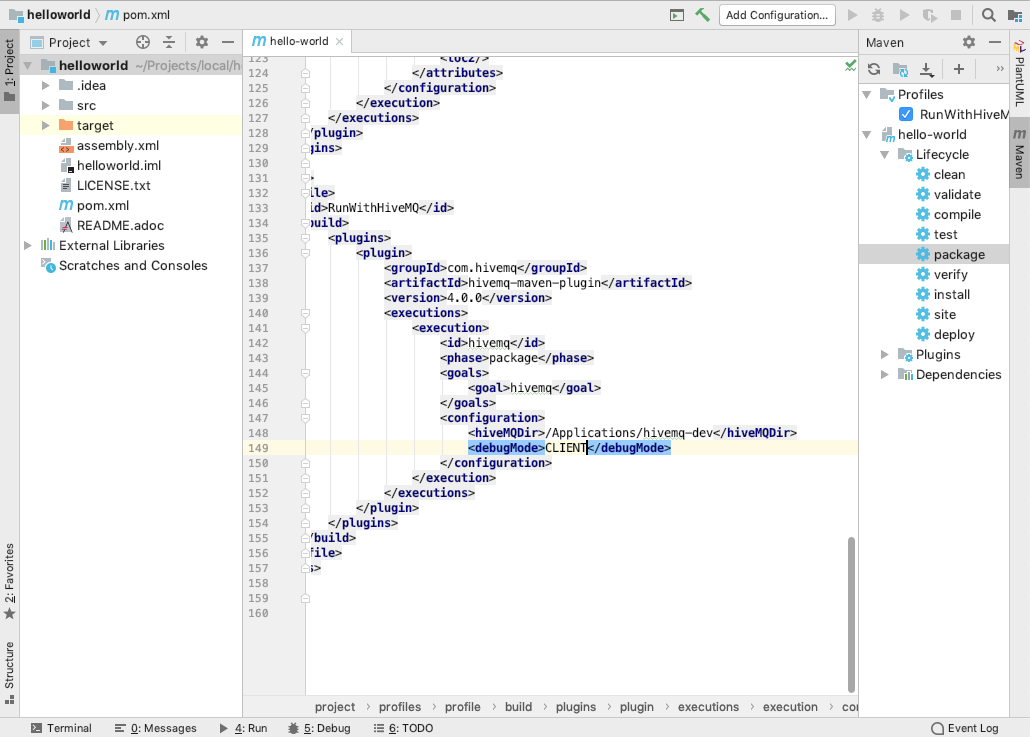Viewport: 1030px width, 737px height.
Task: Click the collapse all icon in Project panel
Action: pyautogui.click(x=169, y=43)
